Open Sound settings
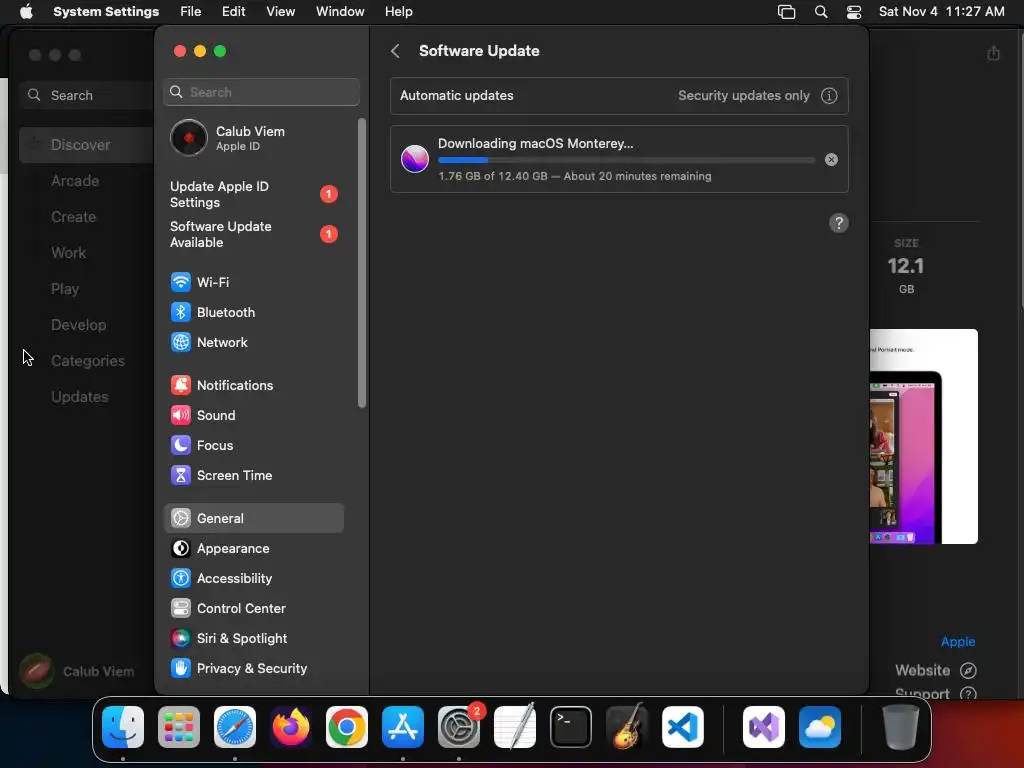The height and width of the screenshot is (768, 1024). pos(253,415)
